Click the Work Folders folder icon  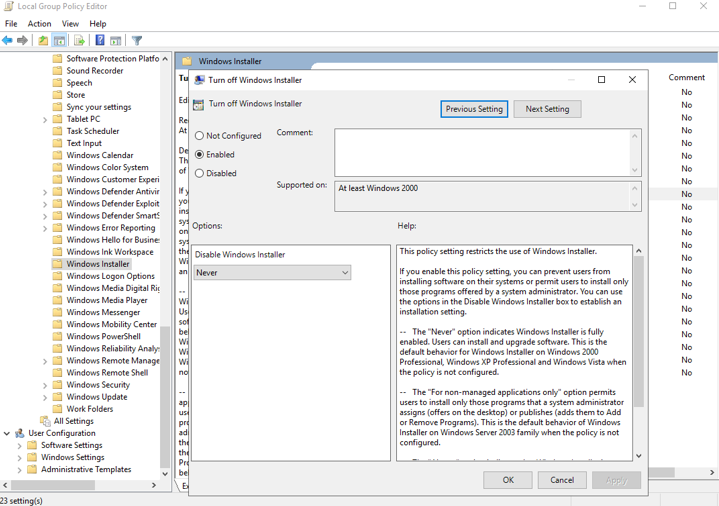(57, 409)
